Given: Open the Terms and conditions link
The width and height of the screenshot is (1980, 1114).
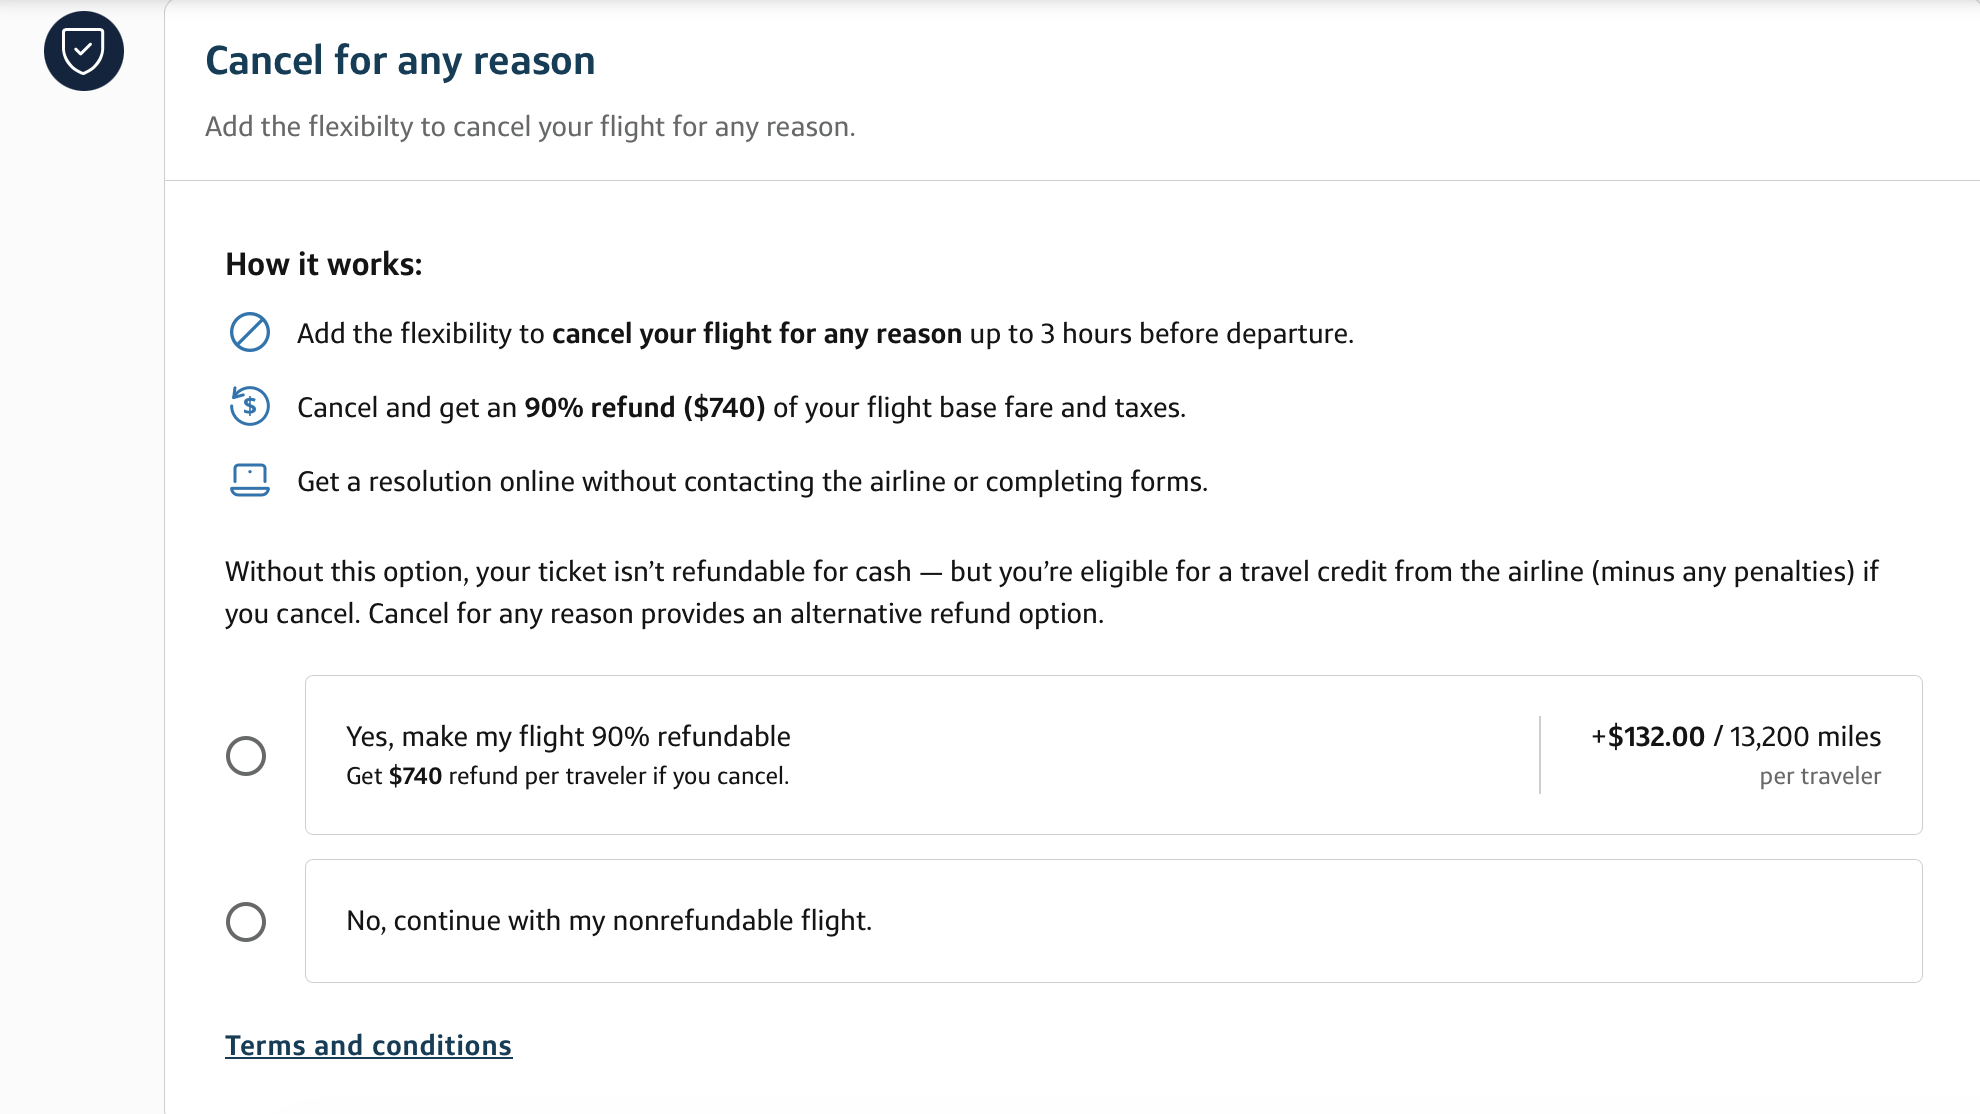Looking at the screenshot, I should coord(368,1045).
